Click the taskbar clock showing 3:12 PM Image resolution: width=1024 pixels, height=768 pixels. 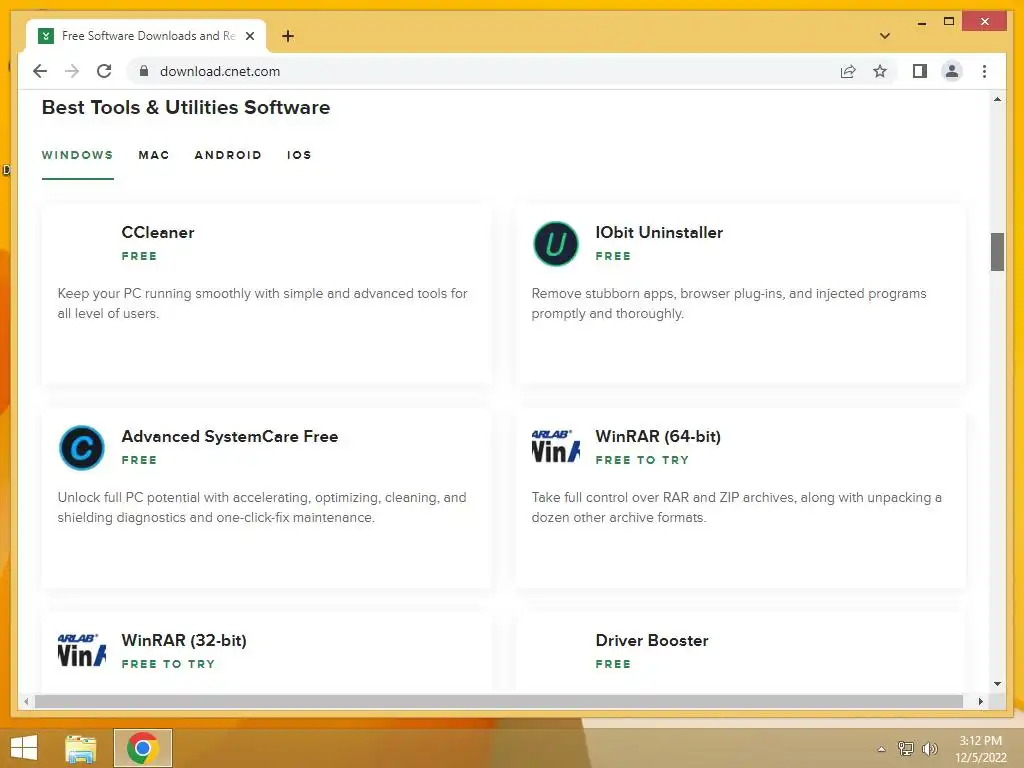[980, 749]
